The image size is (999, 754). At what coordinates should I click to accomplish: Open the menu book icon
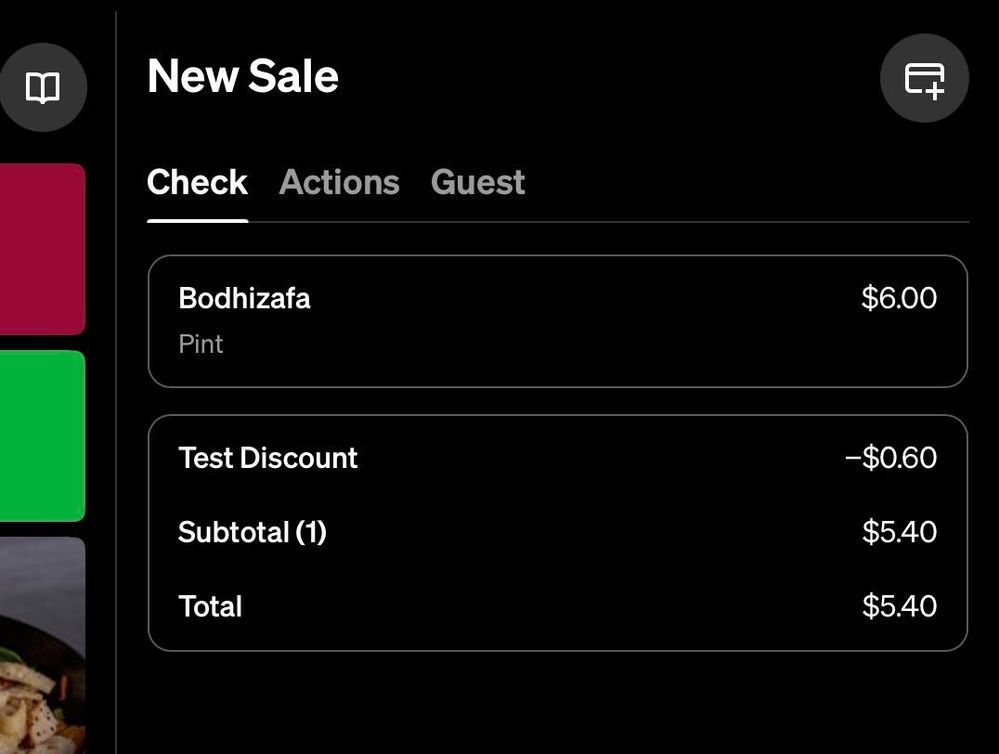pos(43,87)
